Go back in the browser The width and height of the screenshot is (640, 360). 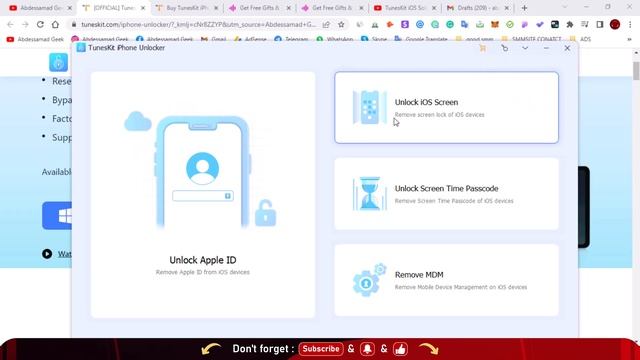point(11,24)
